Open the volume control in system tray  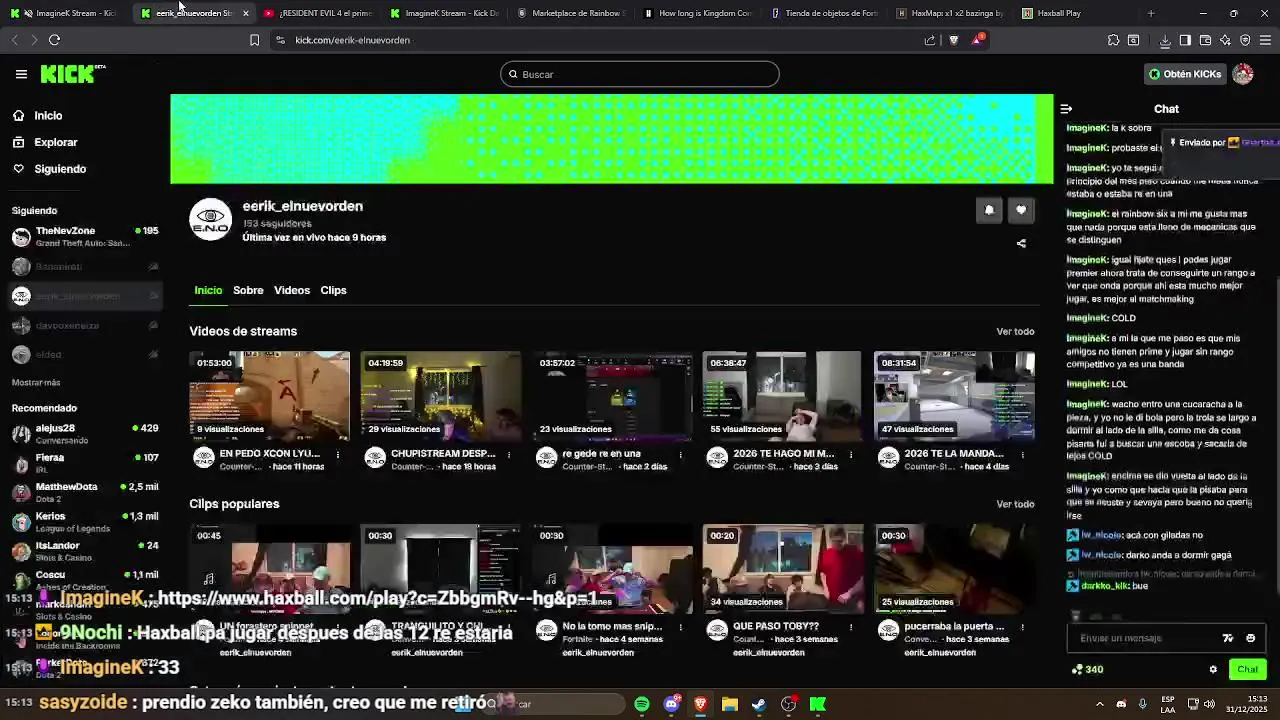coord(1209,704)
